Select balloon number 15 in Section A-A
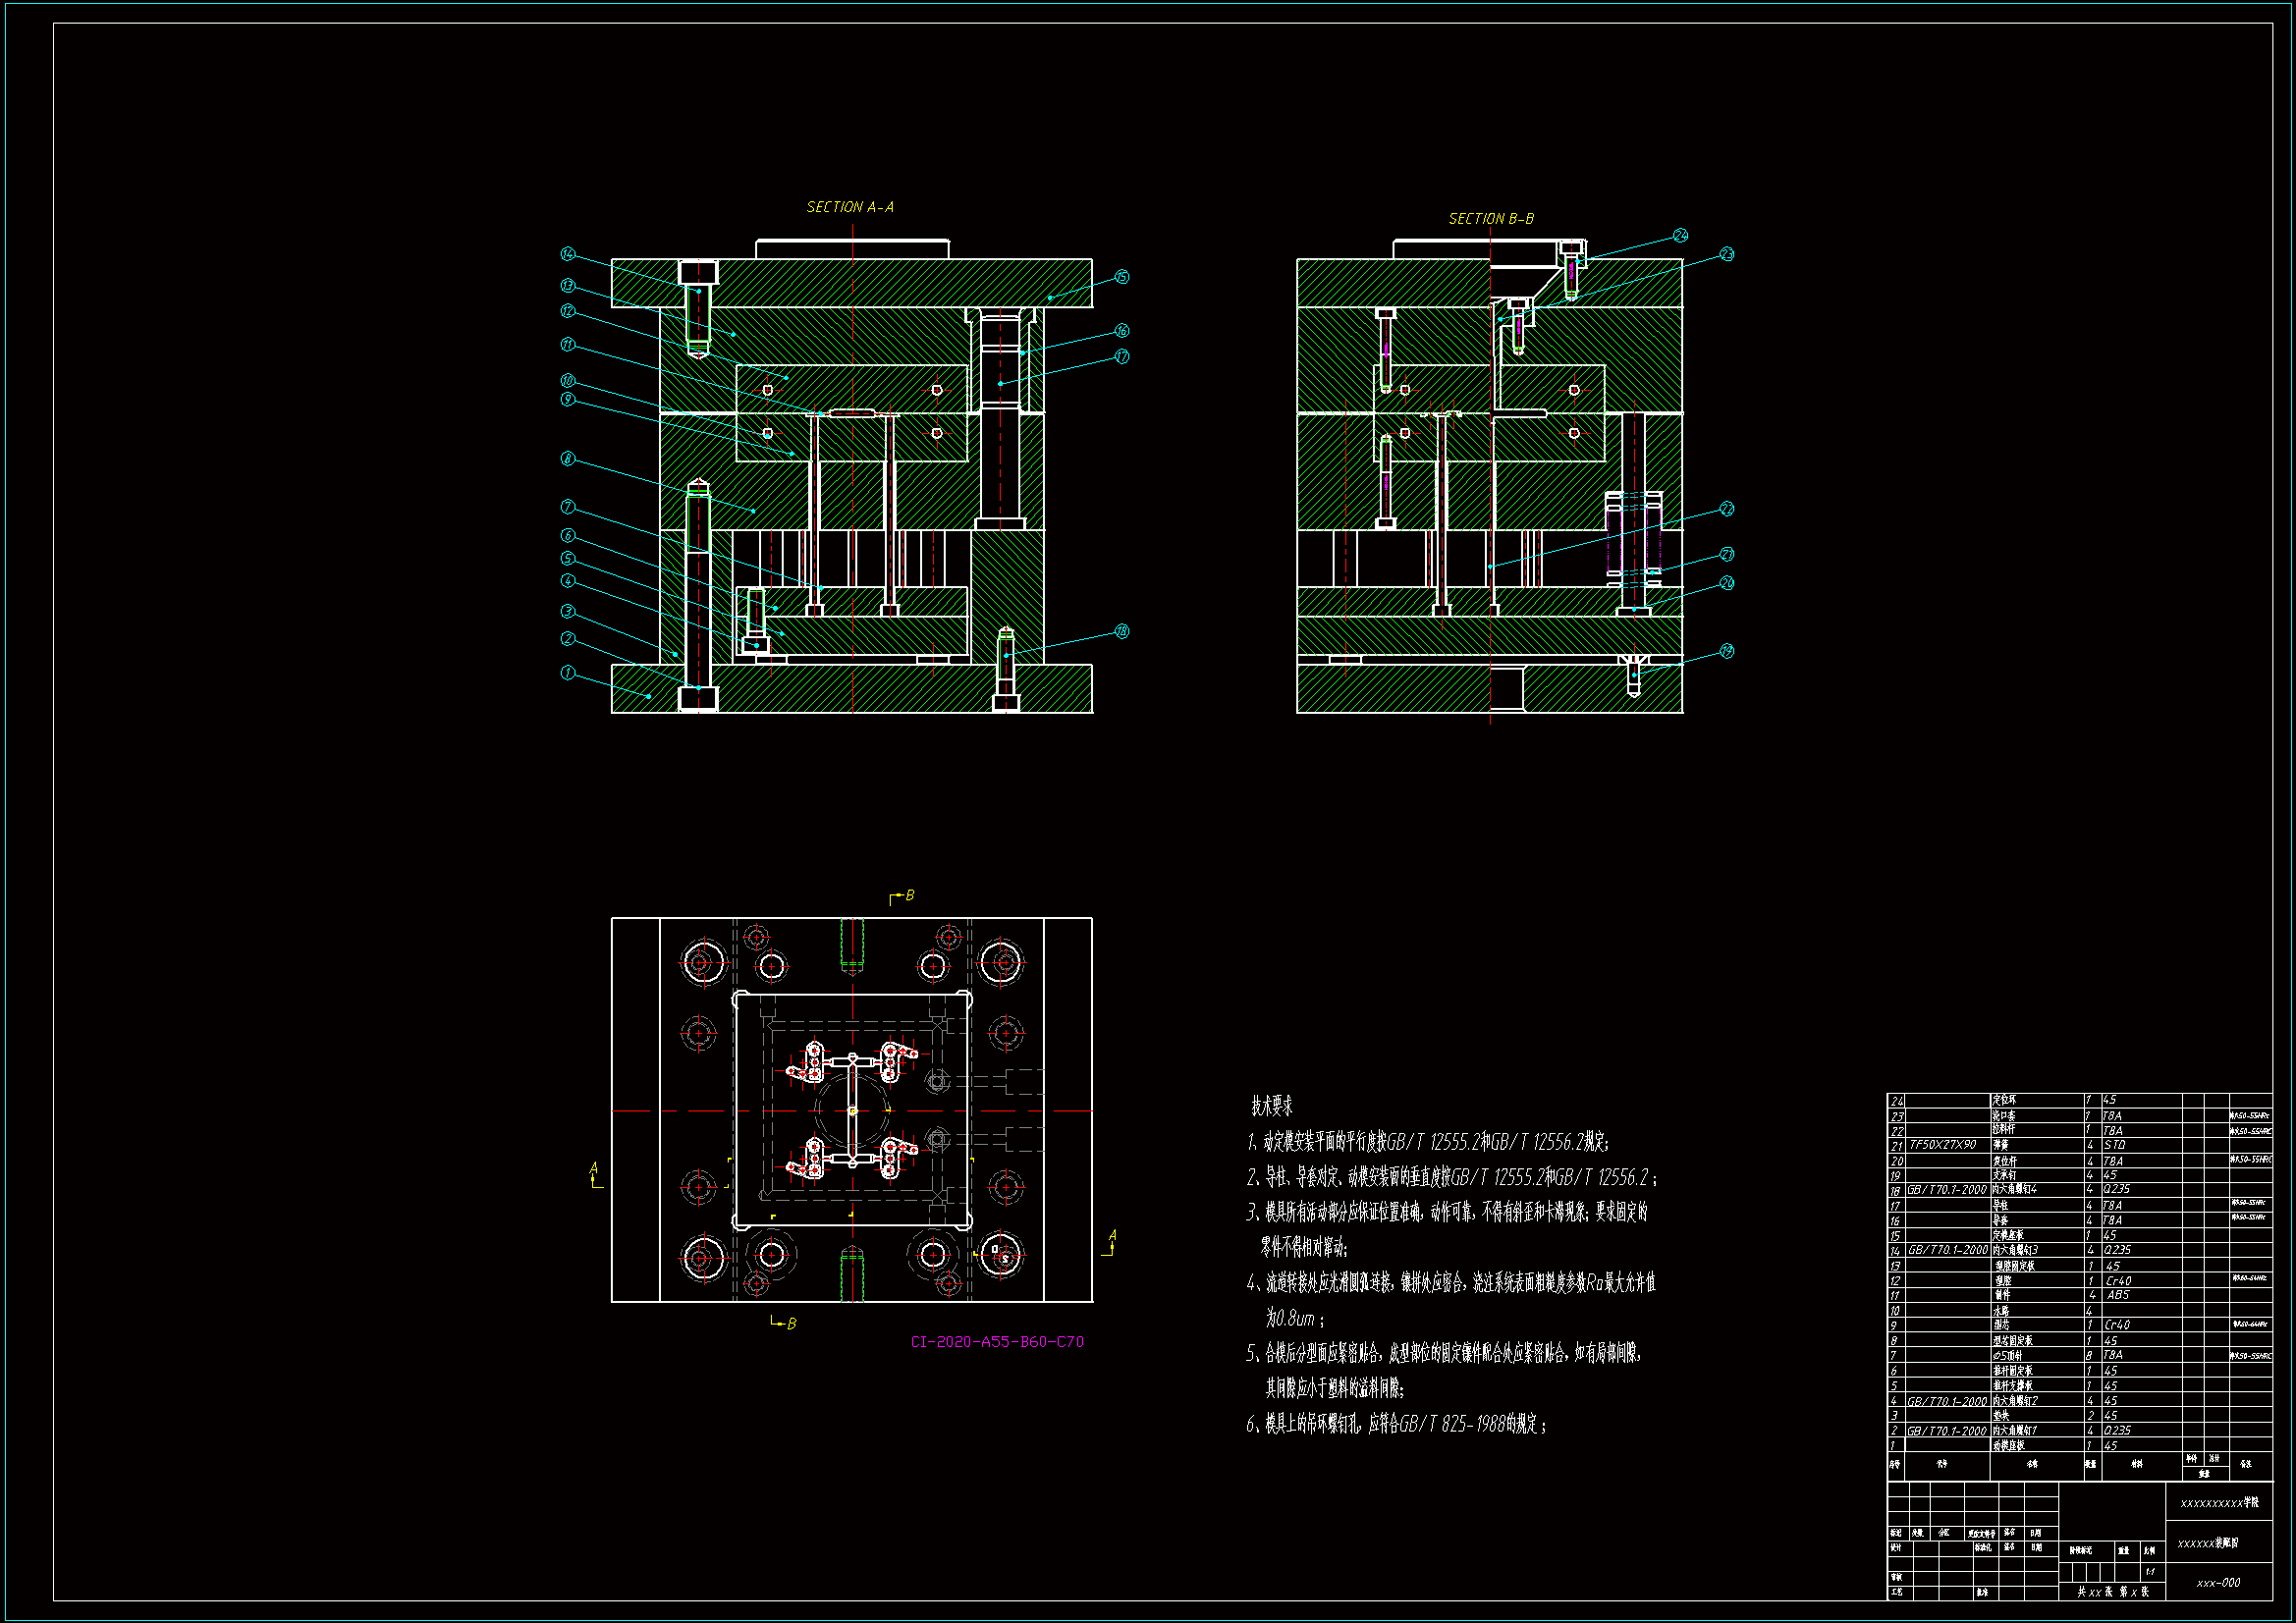The image size is (2296, 1623). pyautogui.click(x=1122, y=277)
